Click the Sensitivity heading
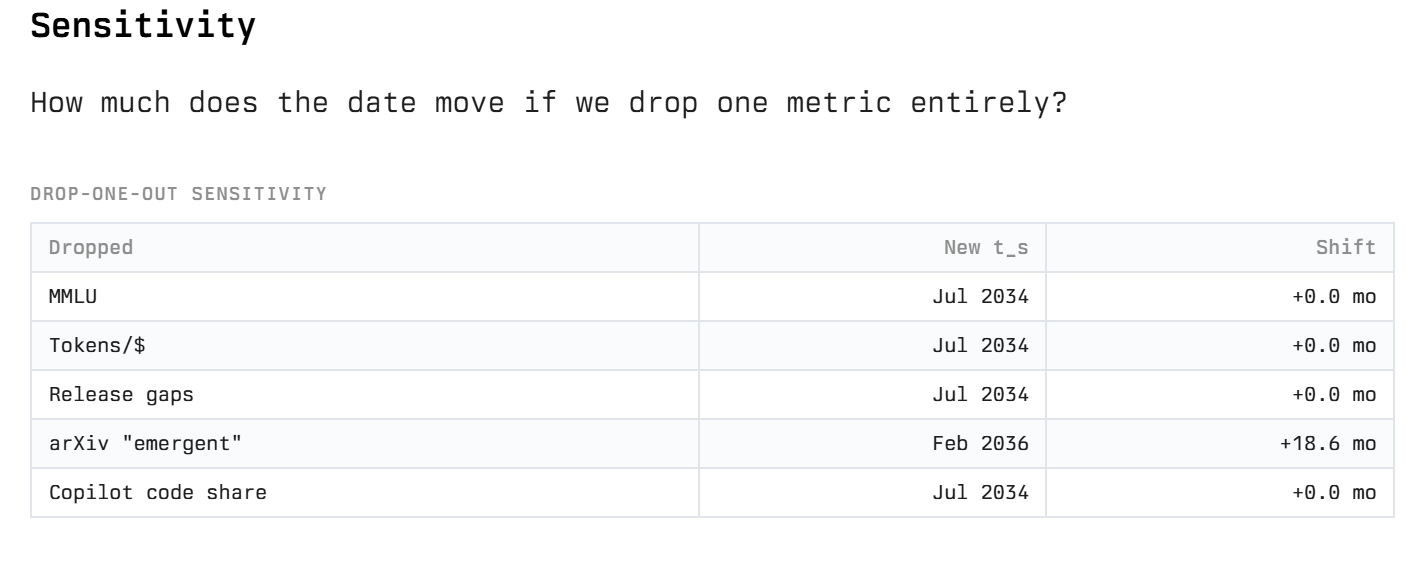The width and height of the screenshot is (1413, 571). 142,25
